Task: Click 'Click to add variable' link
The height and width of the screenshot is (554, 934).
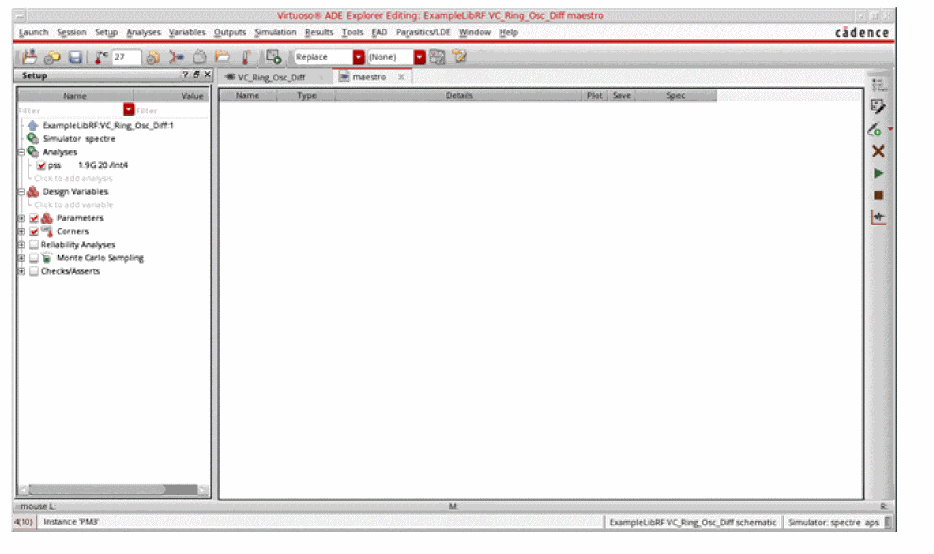Action: [73, 204]
